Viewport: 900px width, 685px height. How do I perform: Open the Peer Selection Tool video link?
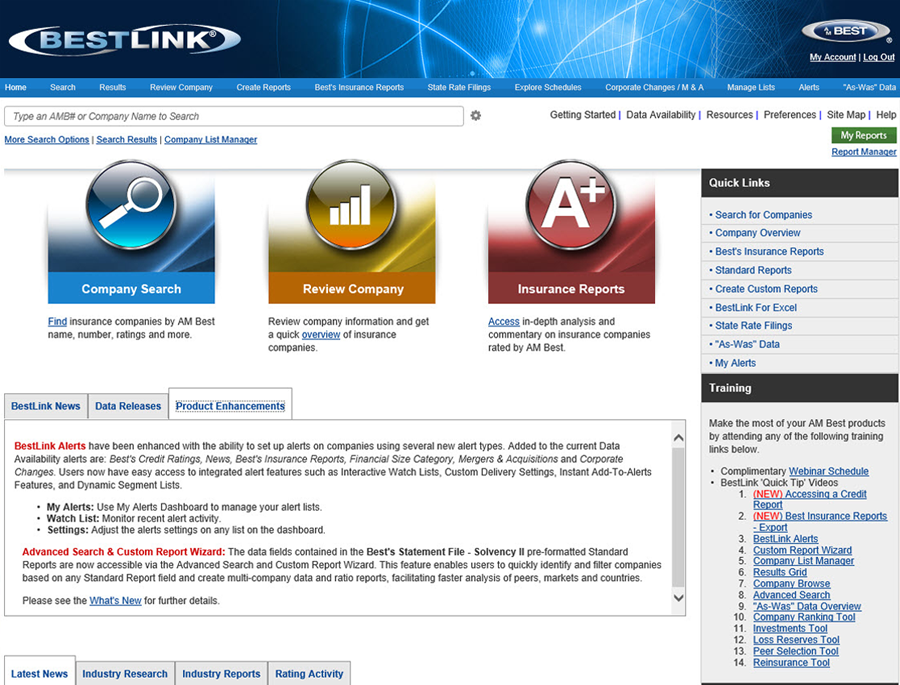point(796,651)
